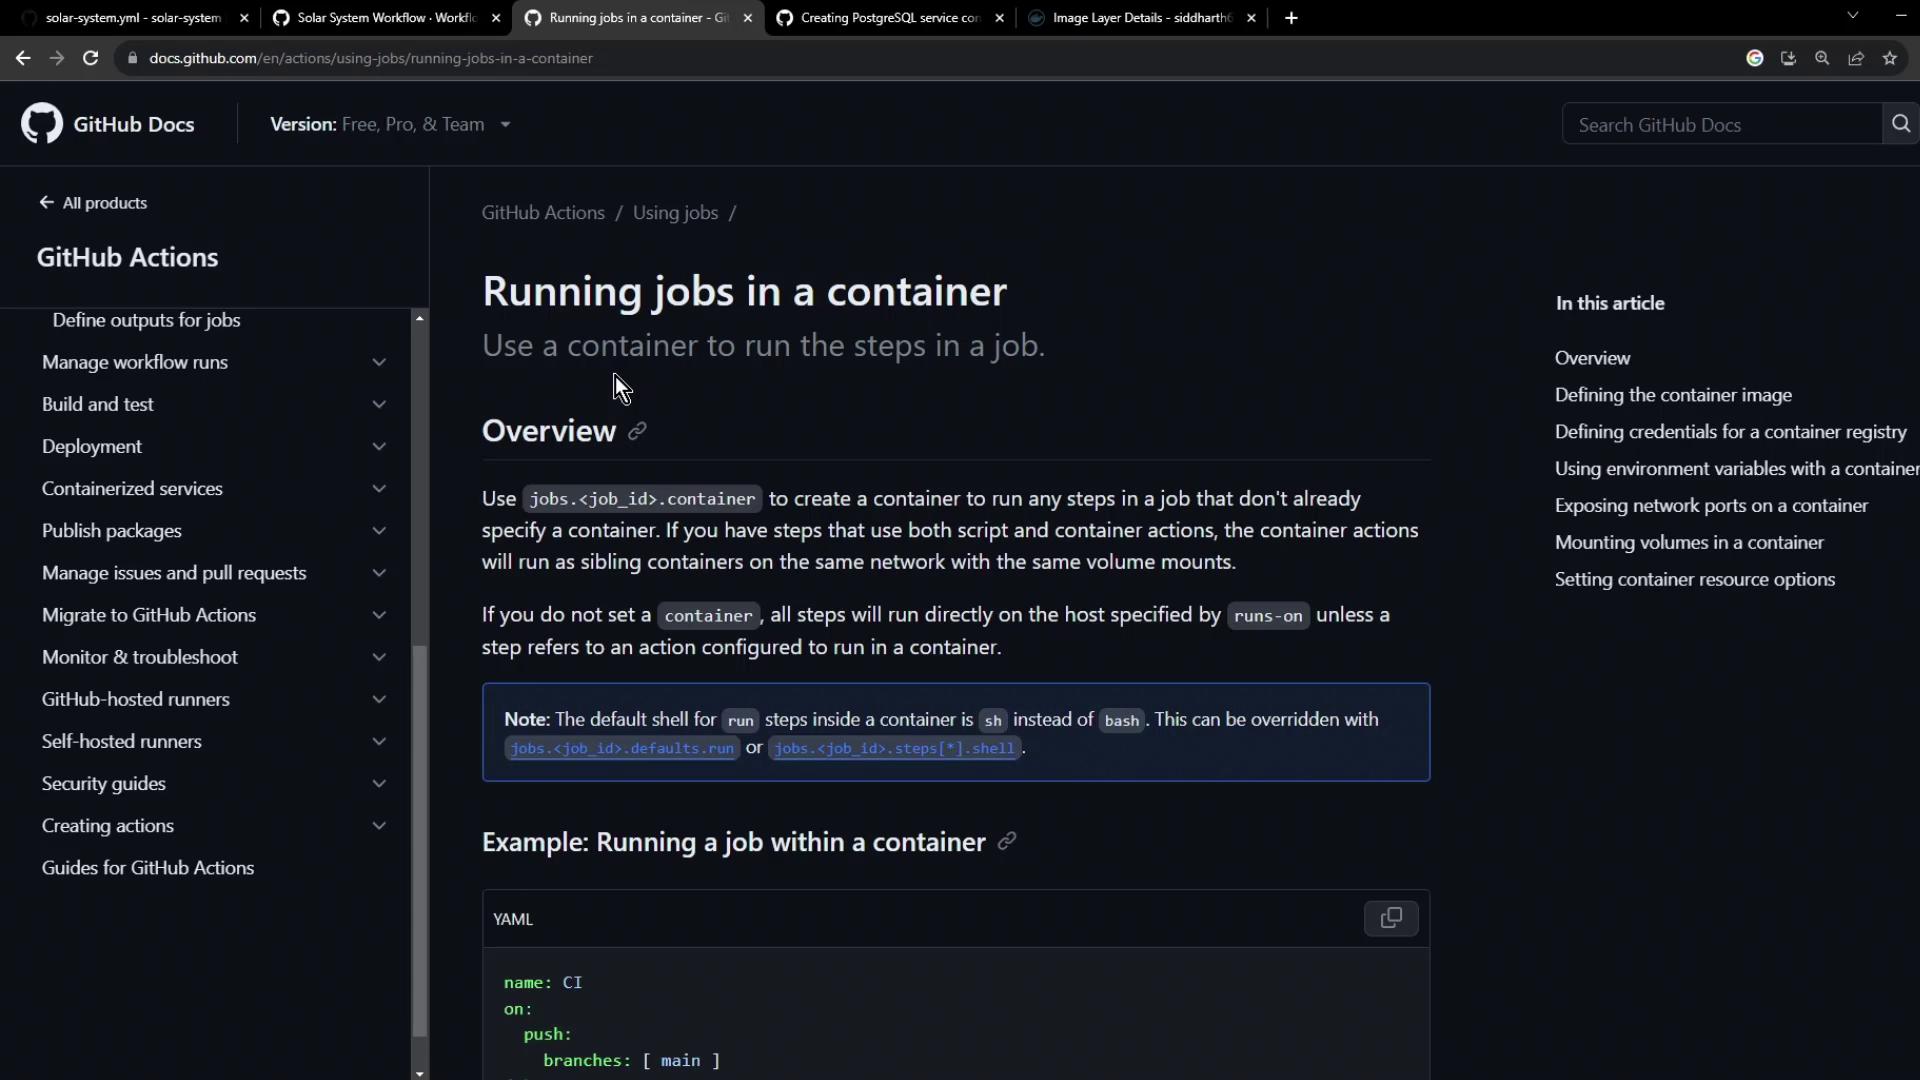Open the jobs.<job_id>.defaults.run link
1920x1080 pixels.
pyautogui.click(x=622, y=748)
